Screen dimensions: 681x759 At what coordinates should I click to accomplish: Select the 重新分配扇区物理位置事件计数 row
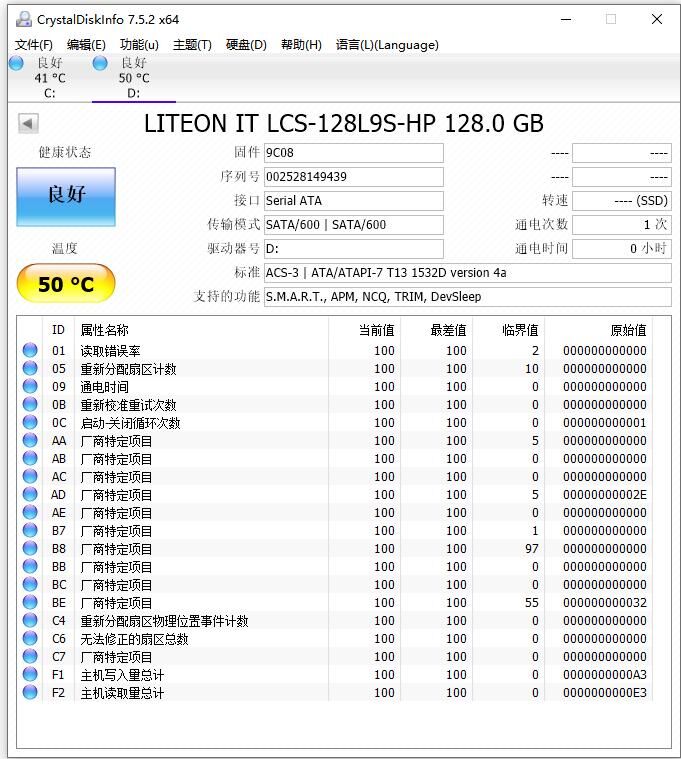[334, 621]
